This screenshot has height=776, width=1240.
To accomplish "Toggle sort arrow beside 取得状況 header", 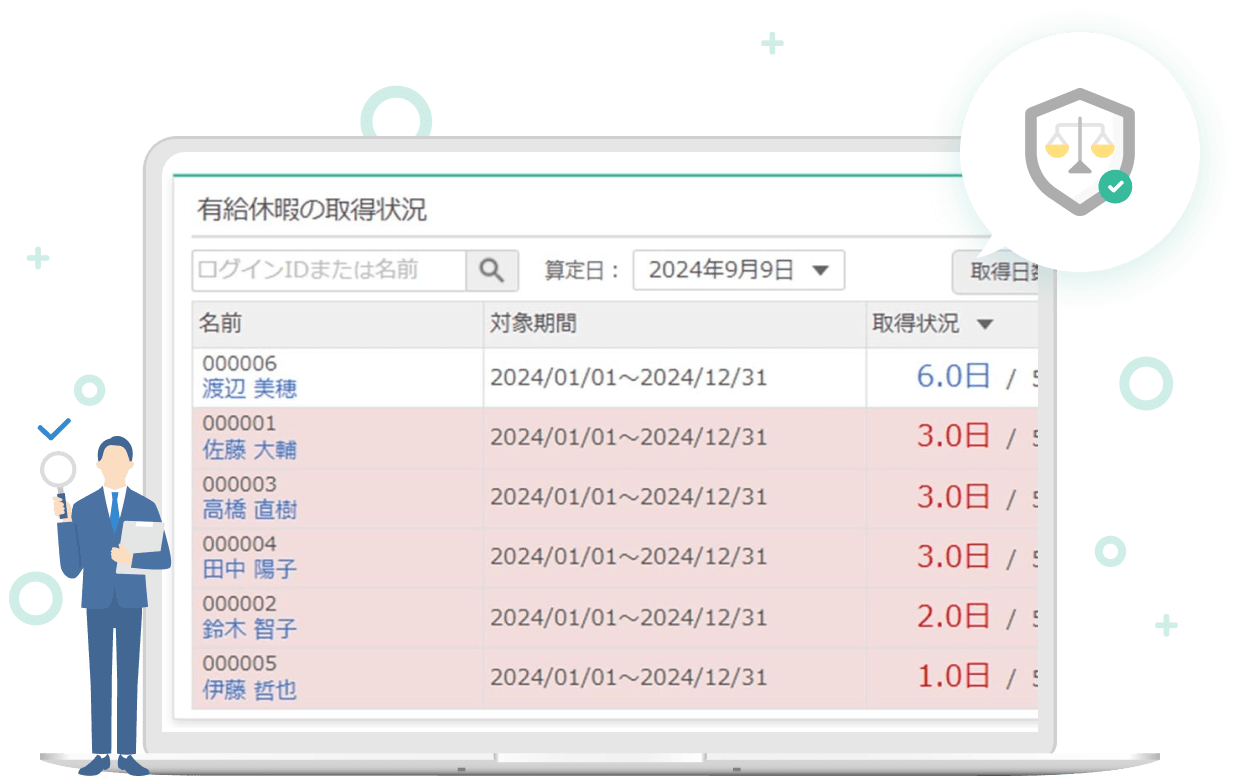I will (984, 324).
